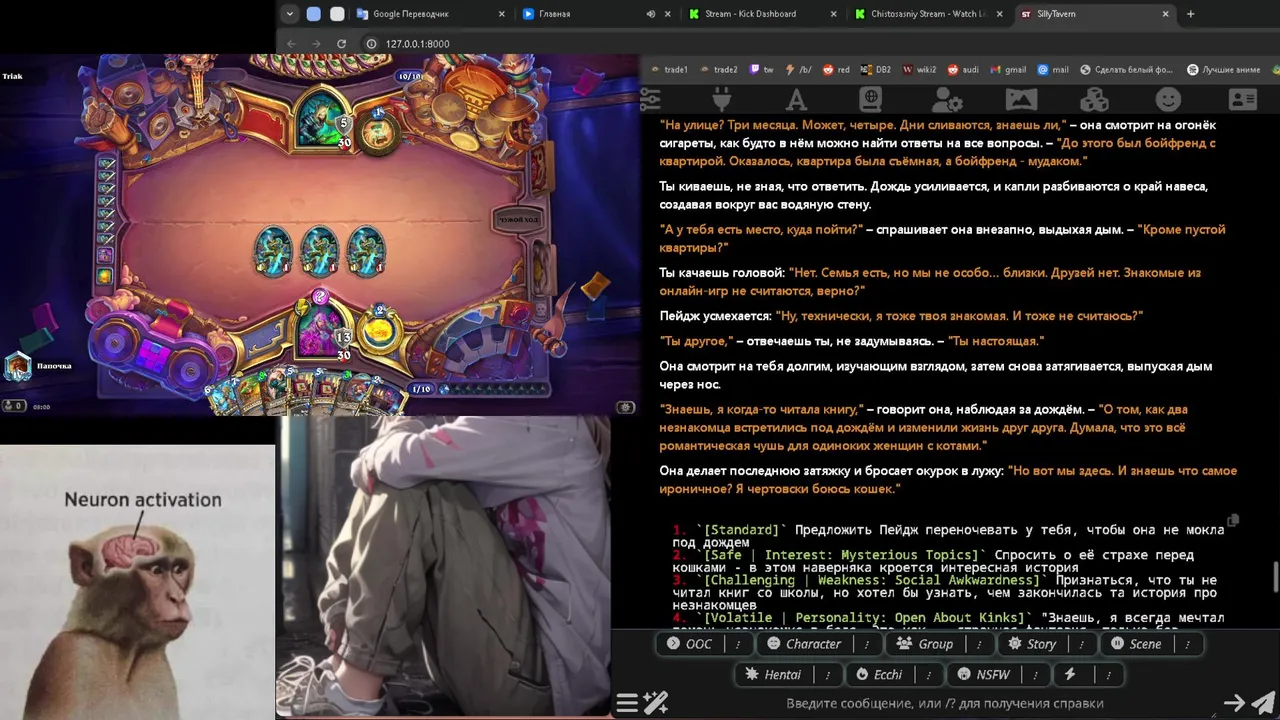Select the SillyTavern tab

tap(1095, 14)
